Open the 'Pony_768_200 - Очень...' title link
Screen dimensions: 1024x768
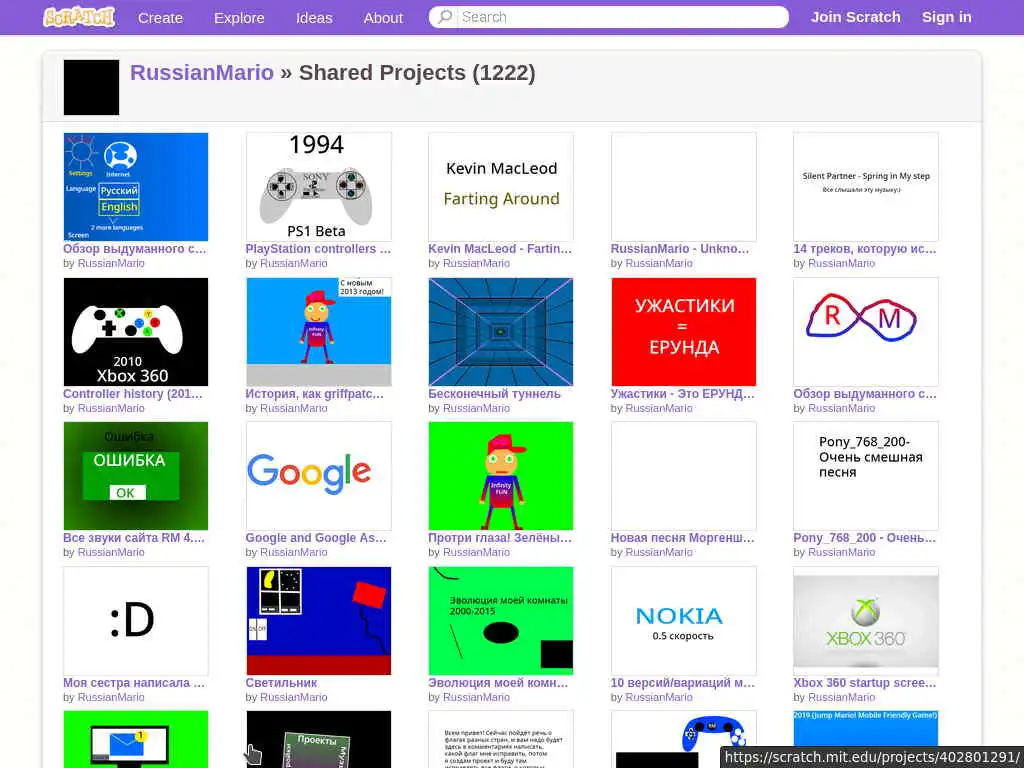pyautogui.click(x=865, y=538)
